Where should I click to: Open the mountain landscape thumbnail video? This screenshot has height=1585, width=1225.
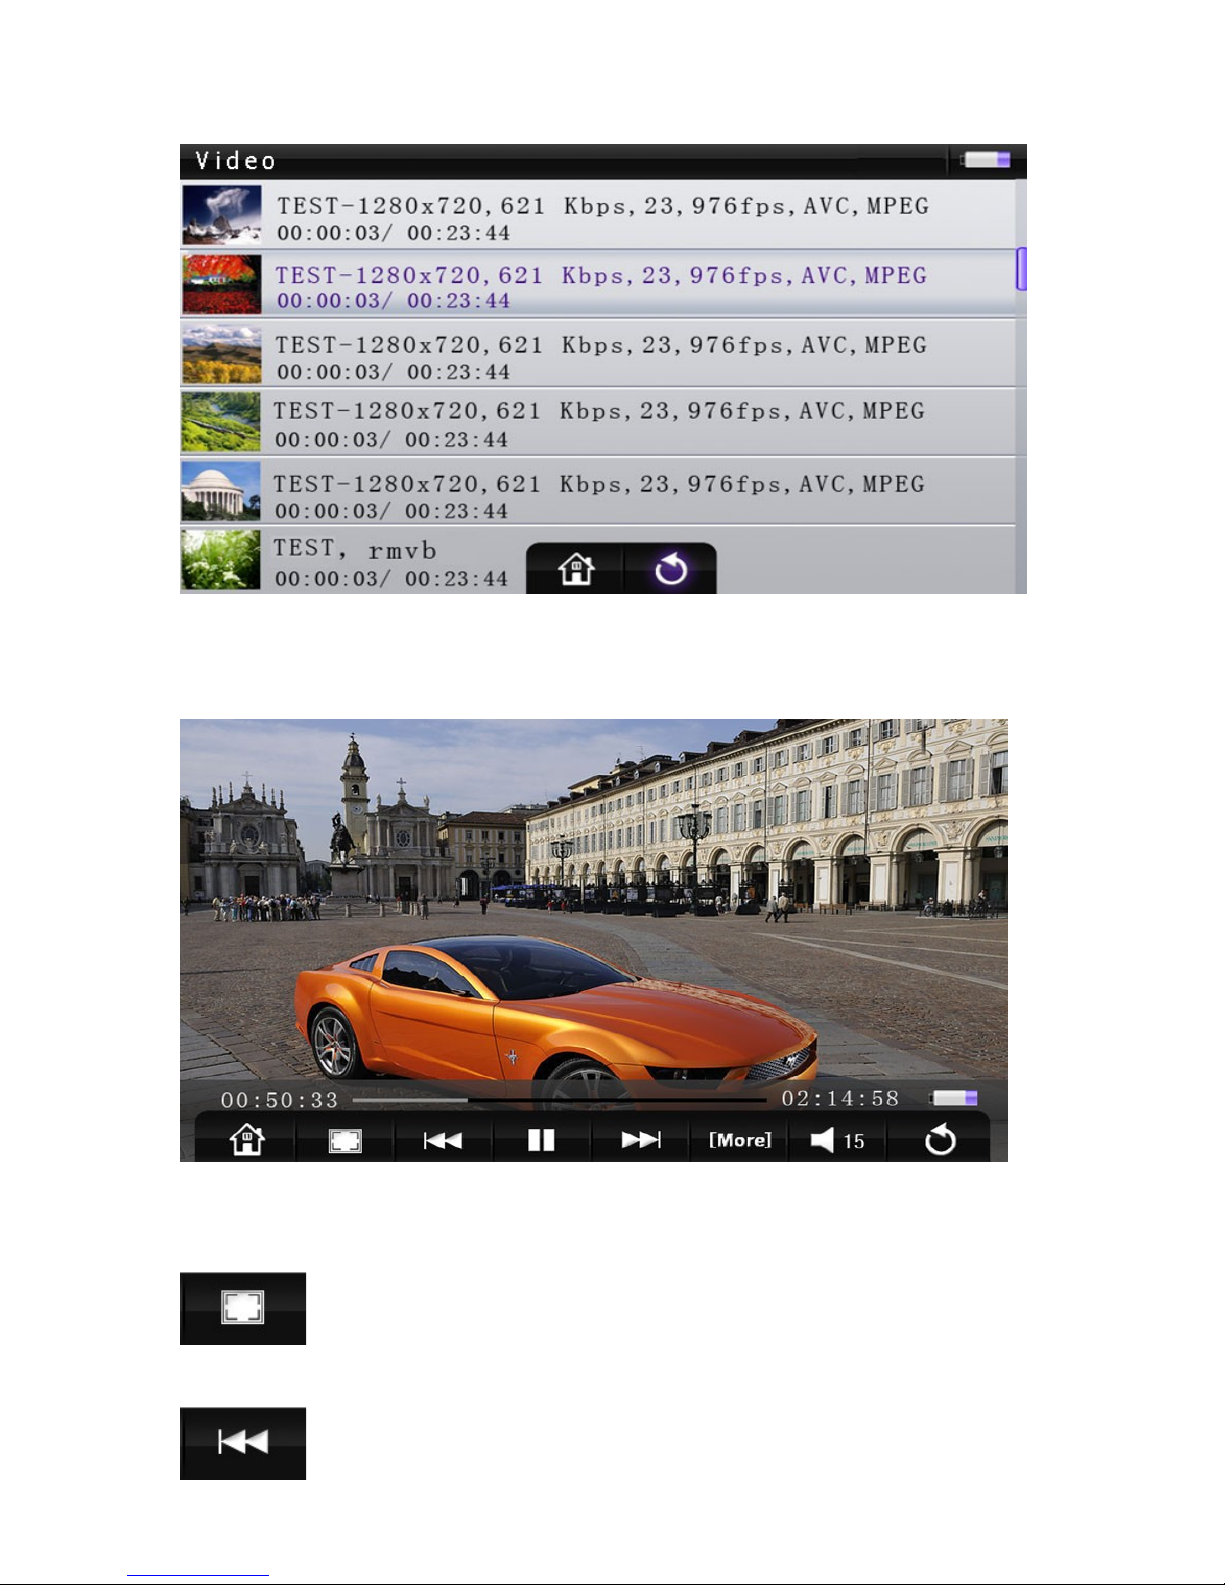click(x=222, y=354)
